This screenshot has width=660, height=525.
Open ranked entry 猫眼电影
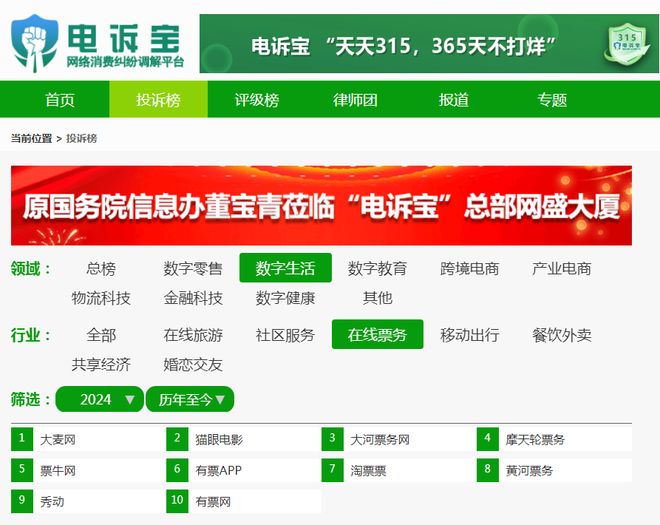pos(219,440)
